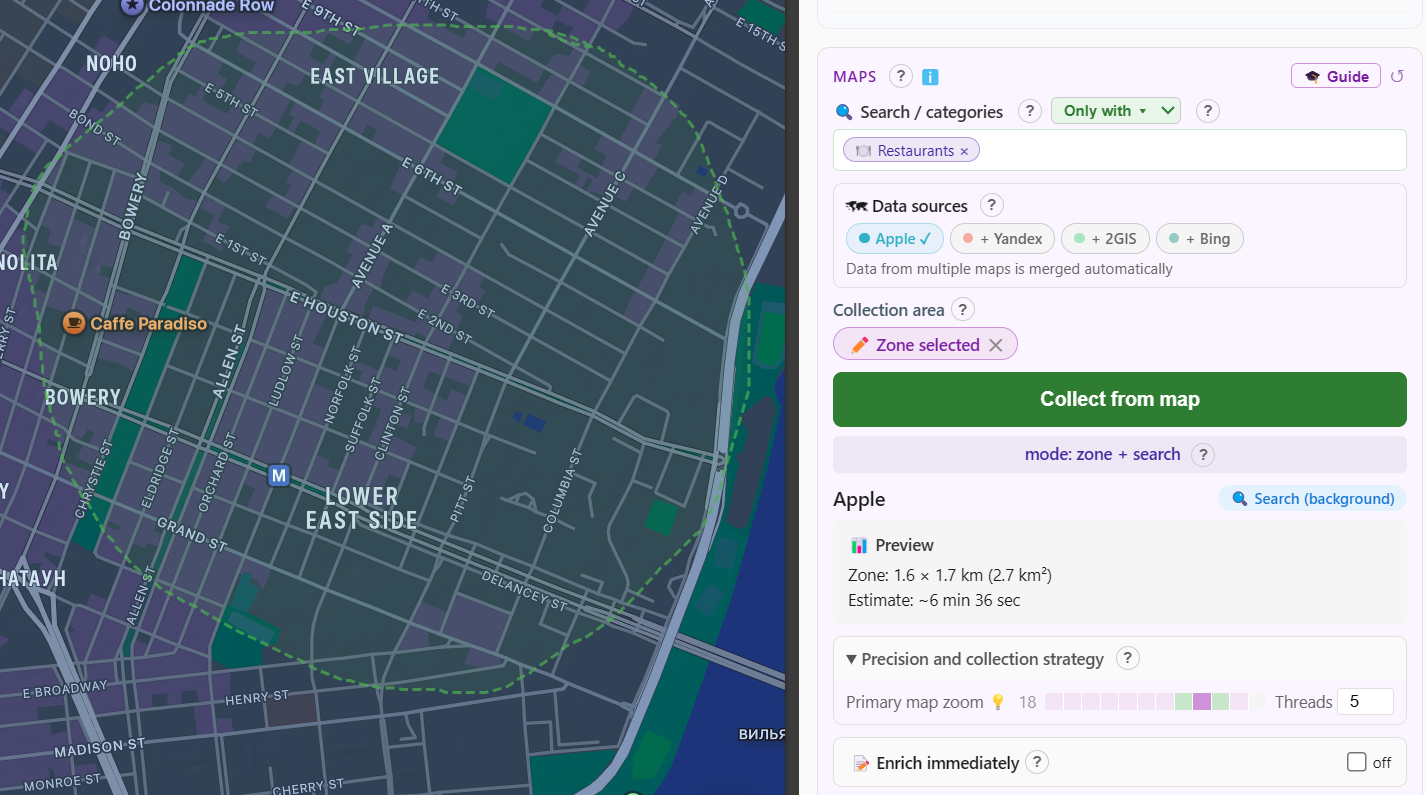Click the Search (background) button

1312,498
